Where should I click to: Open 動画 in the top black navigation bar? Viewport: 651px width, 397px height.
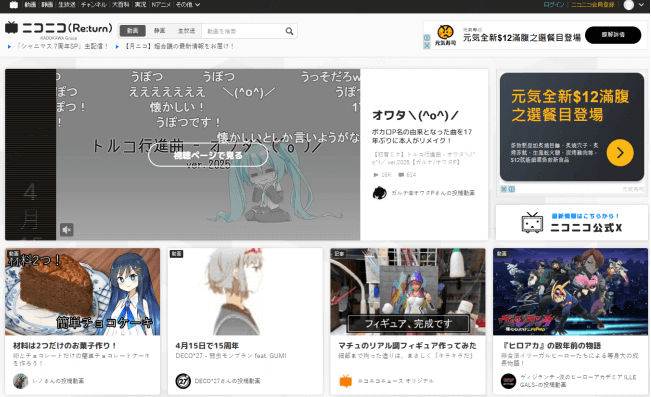click(30, 5)
